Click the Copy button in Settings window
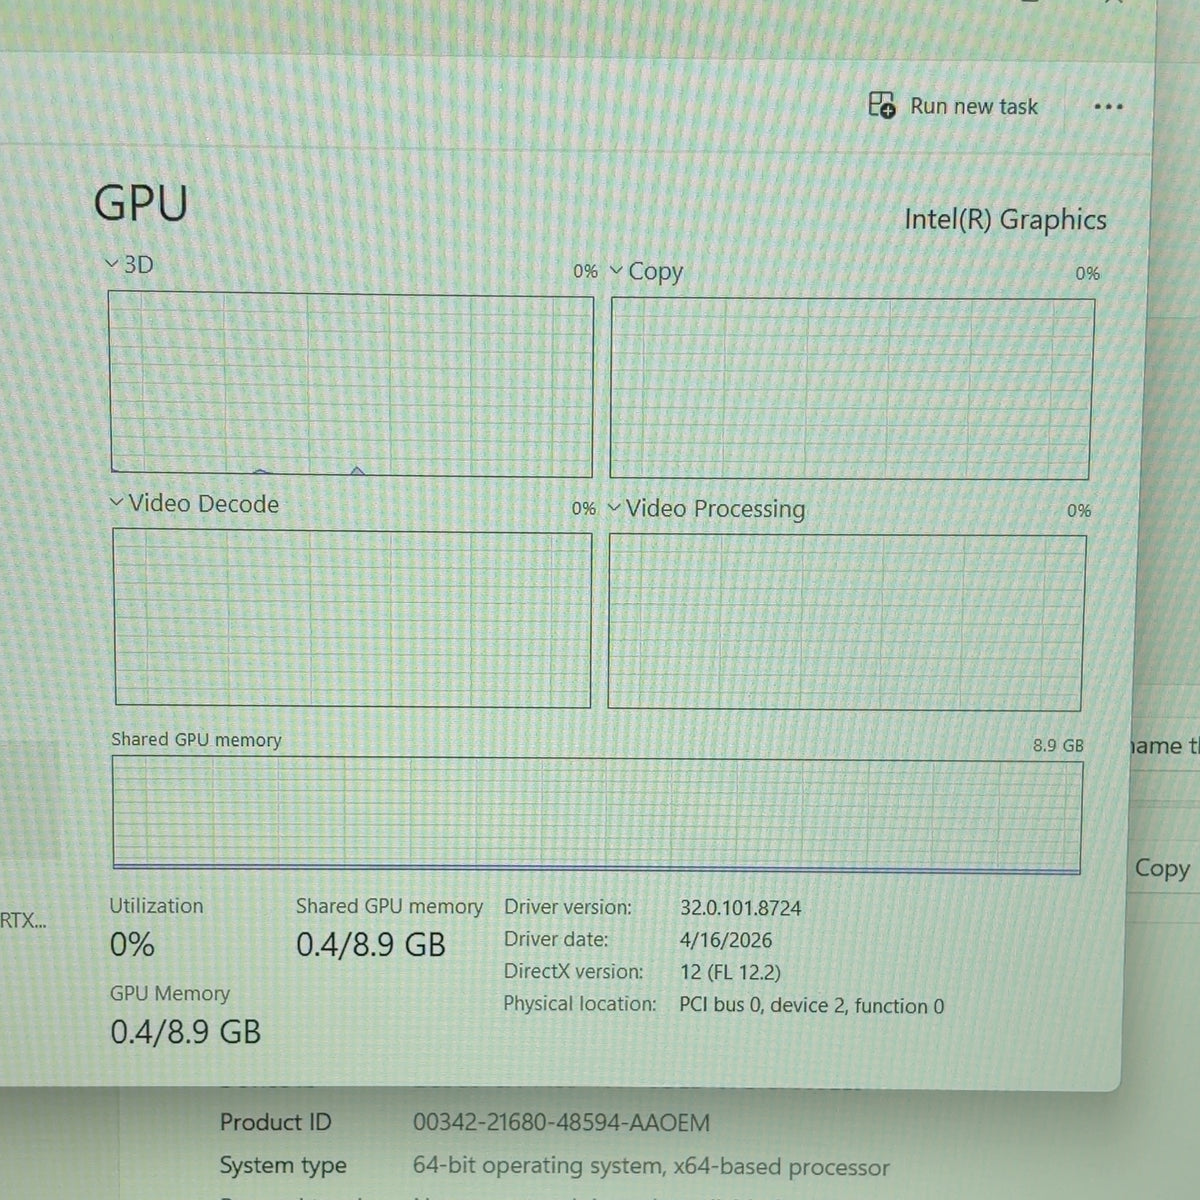1200x1200 pixels. click(1162, 868)
